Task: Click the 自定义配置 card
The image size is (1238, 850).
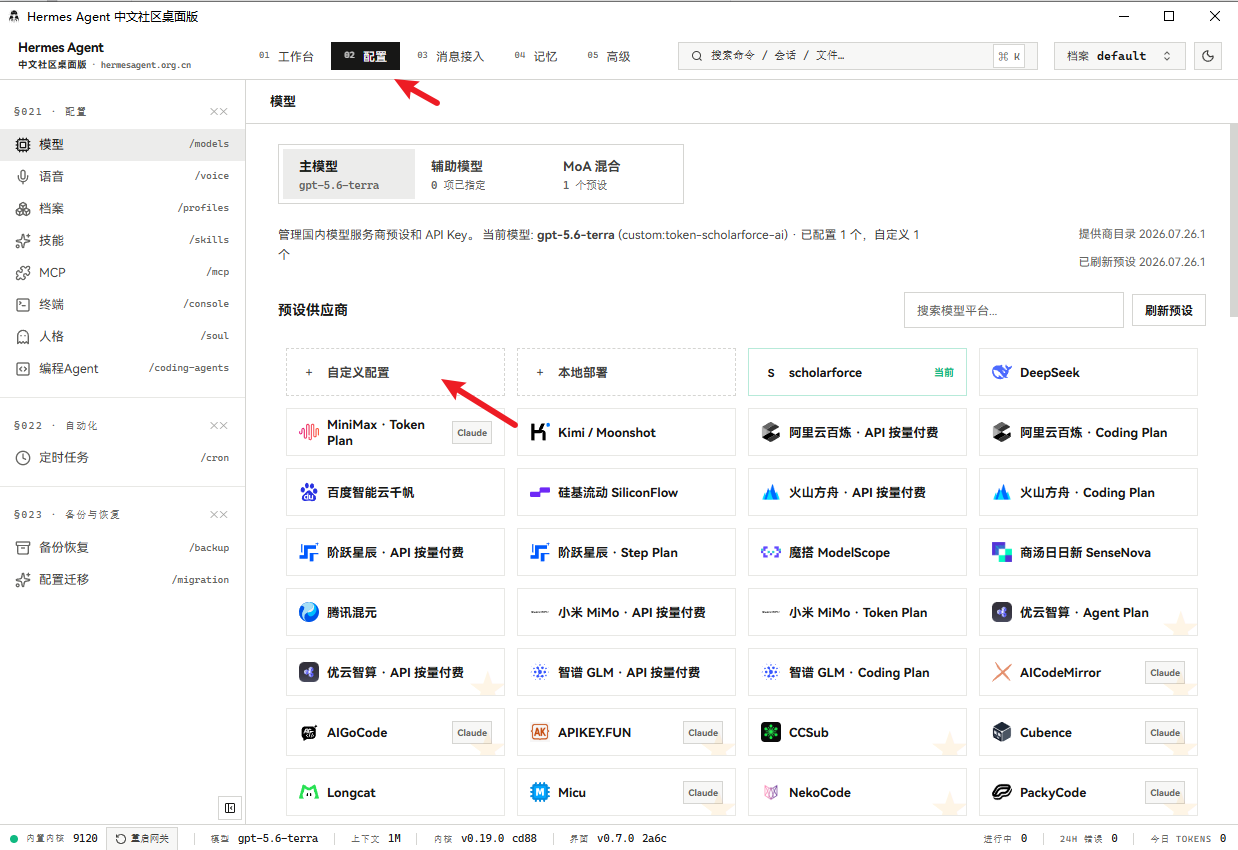Action: (x=395, y=372)
